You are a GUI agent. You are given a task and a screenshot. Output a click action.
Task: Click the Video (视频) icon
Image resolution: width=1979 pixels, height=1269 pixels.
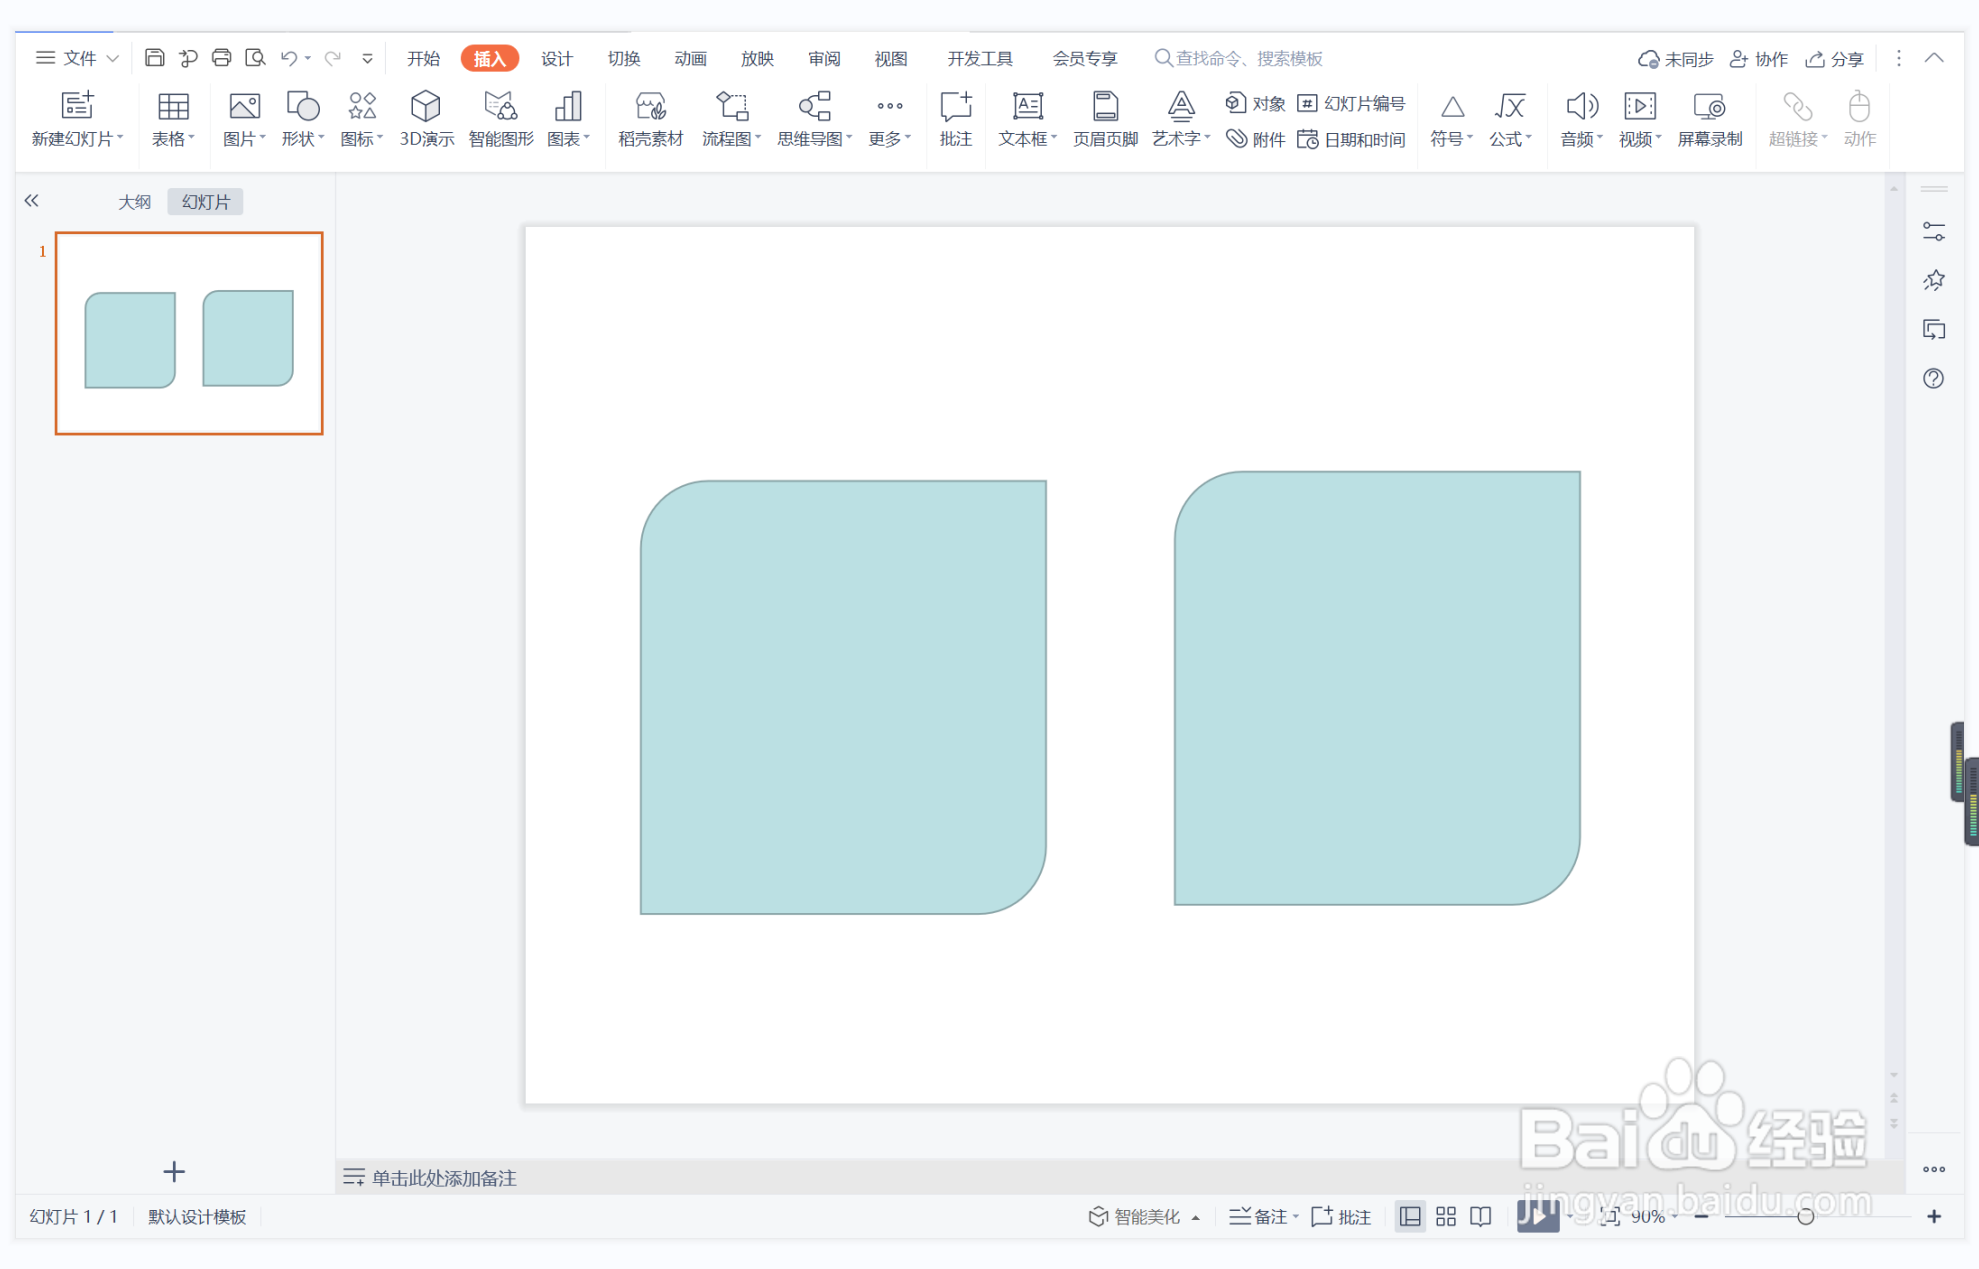(1640, 106)
